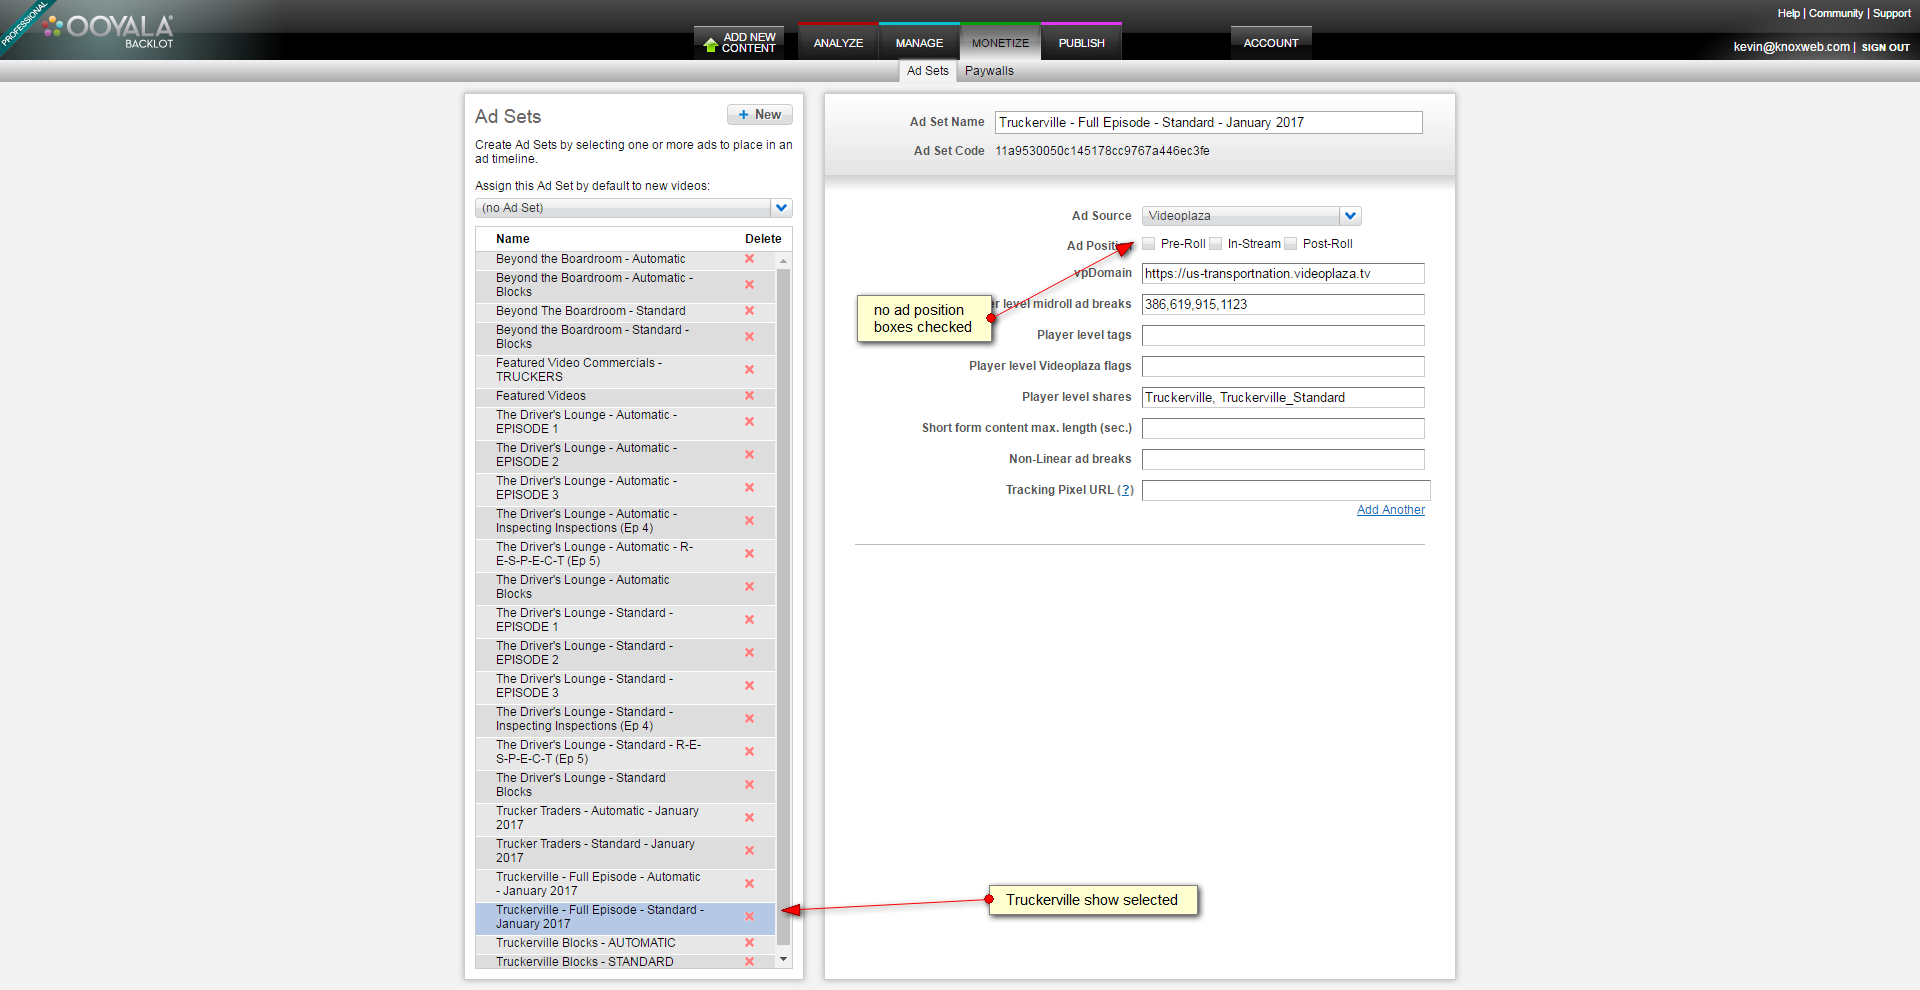Image resolution: width=1920 pixels, height=990 pixels.
Task: Create a New ad set
Action: point(760,115)
